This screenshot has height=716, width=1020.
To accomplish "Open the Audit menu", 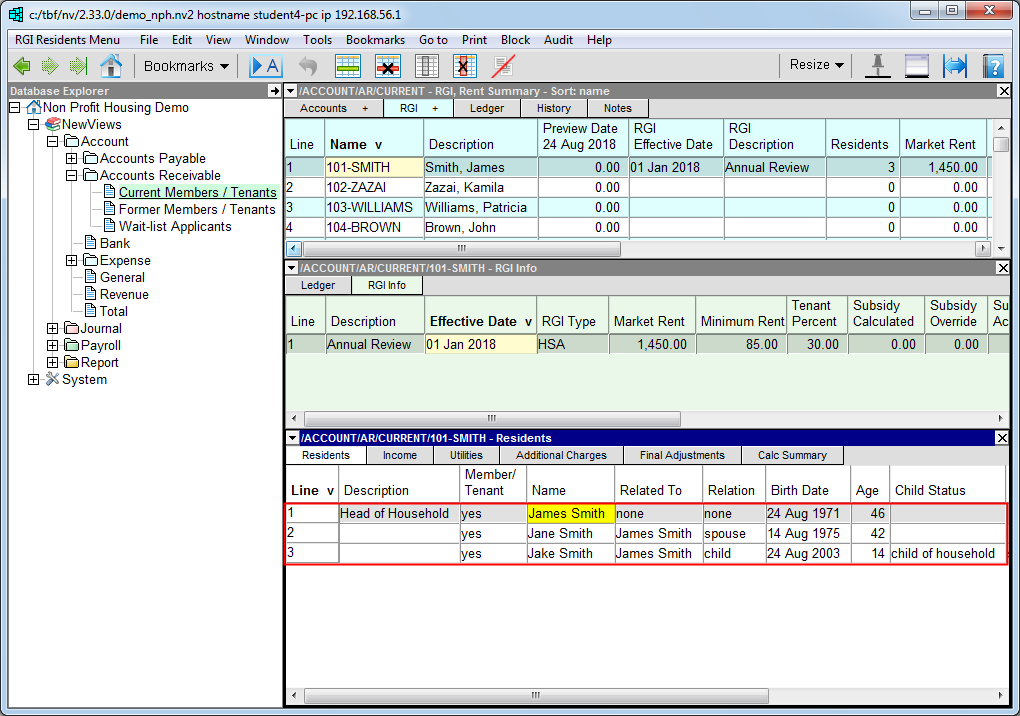I will (x=558, y=40).
